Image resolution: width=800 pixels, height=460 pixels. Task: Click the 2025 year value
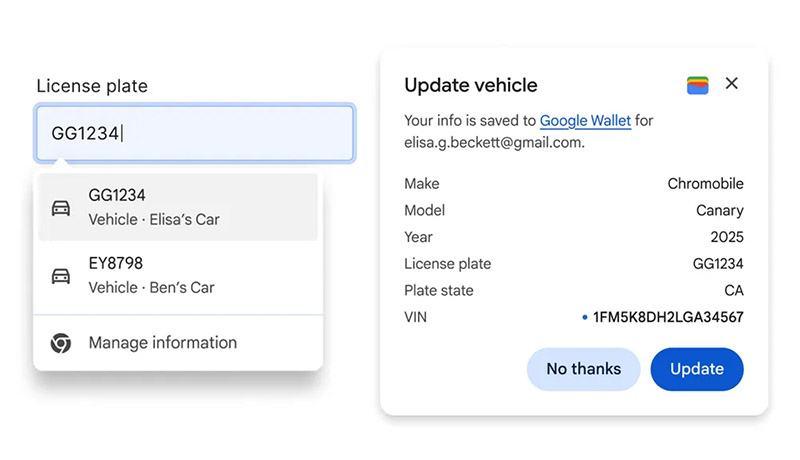tap(727, 237)
